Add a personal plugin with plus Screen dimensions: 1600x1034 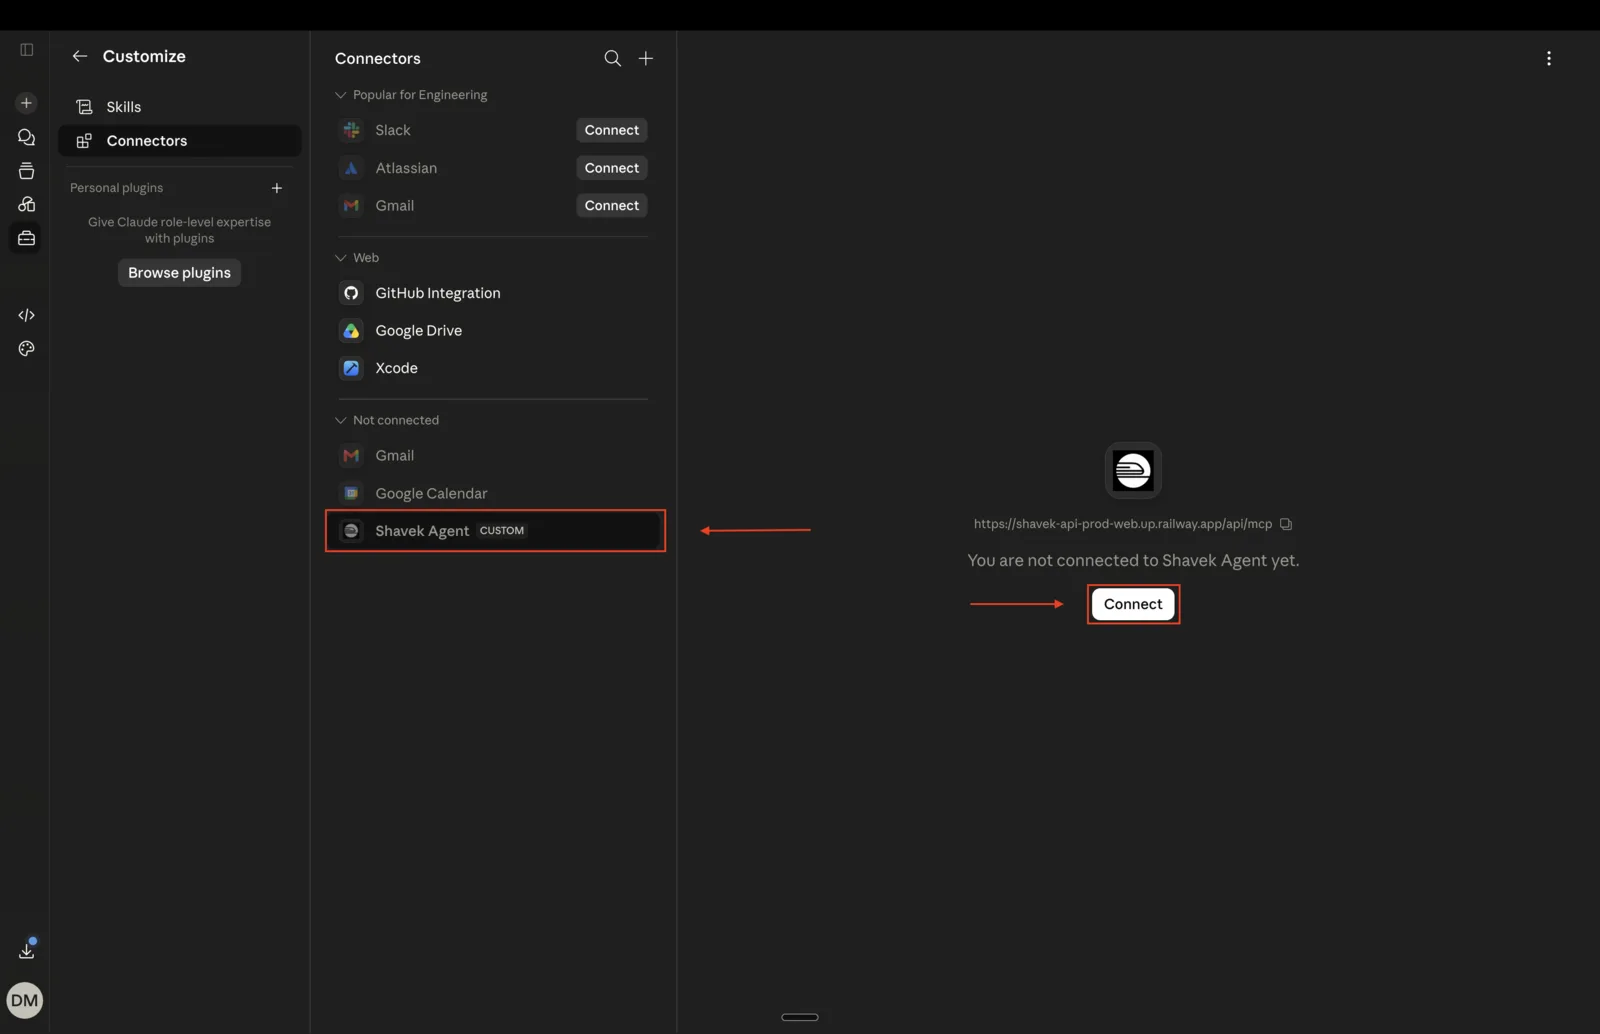[x=277, y=188]
